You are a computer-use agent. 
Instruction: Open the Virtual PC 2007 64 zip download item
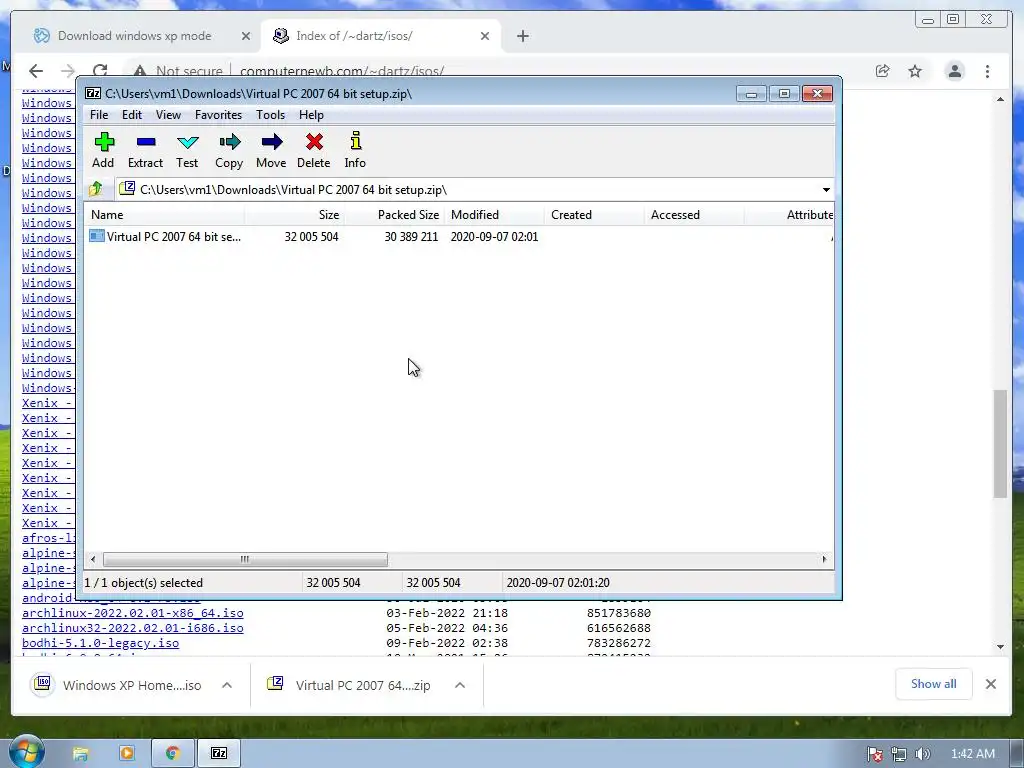click(x=349, y=685)
